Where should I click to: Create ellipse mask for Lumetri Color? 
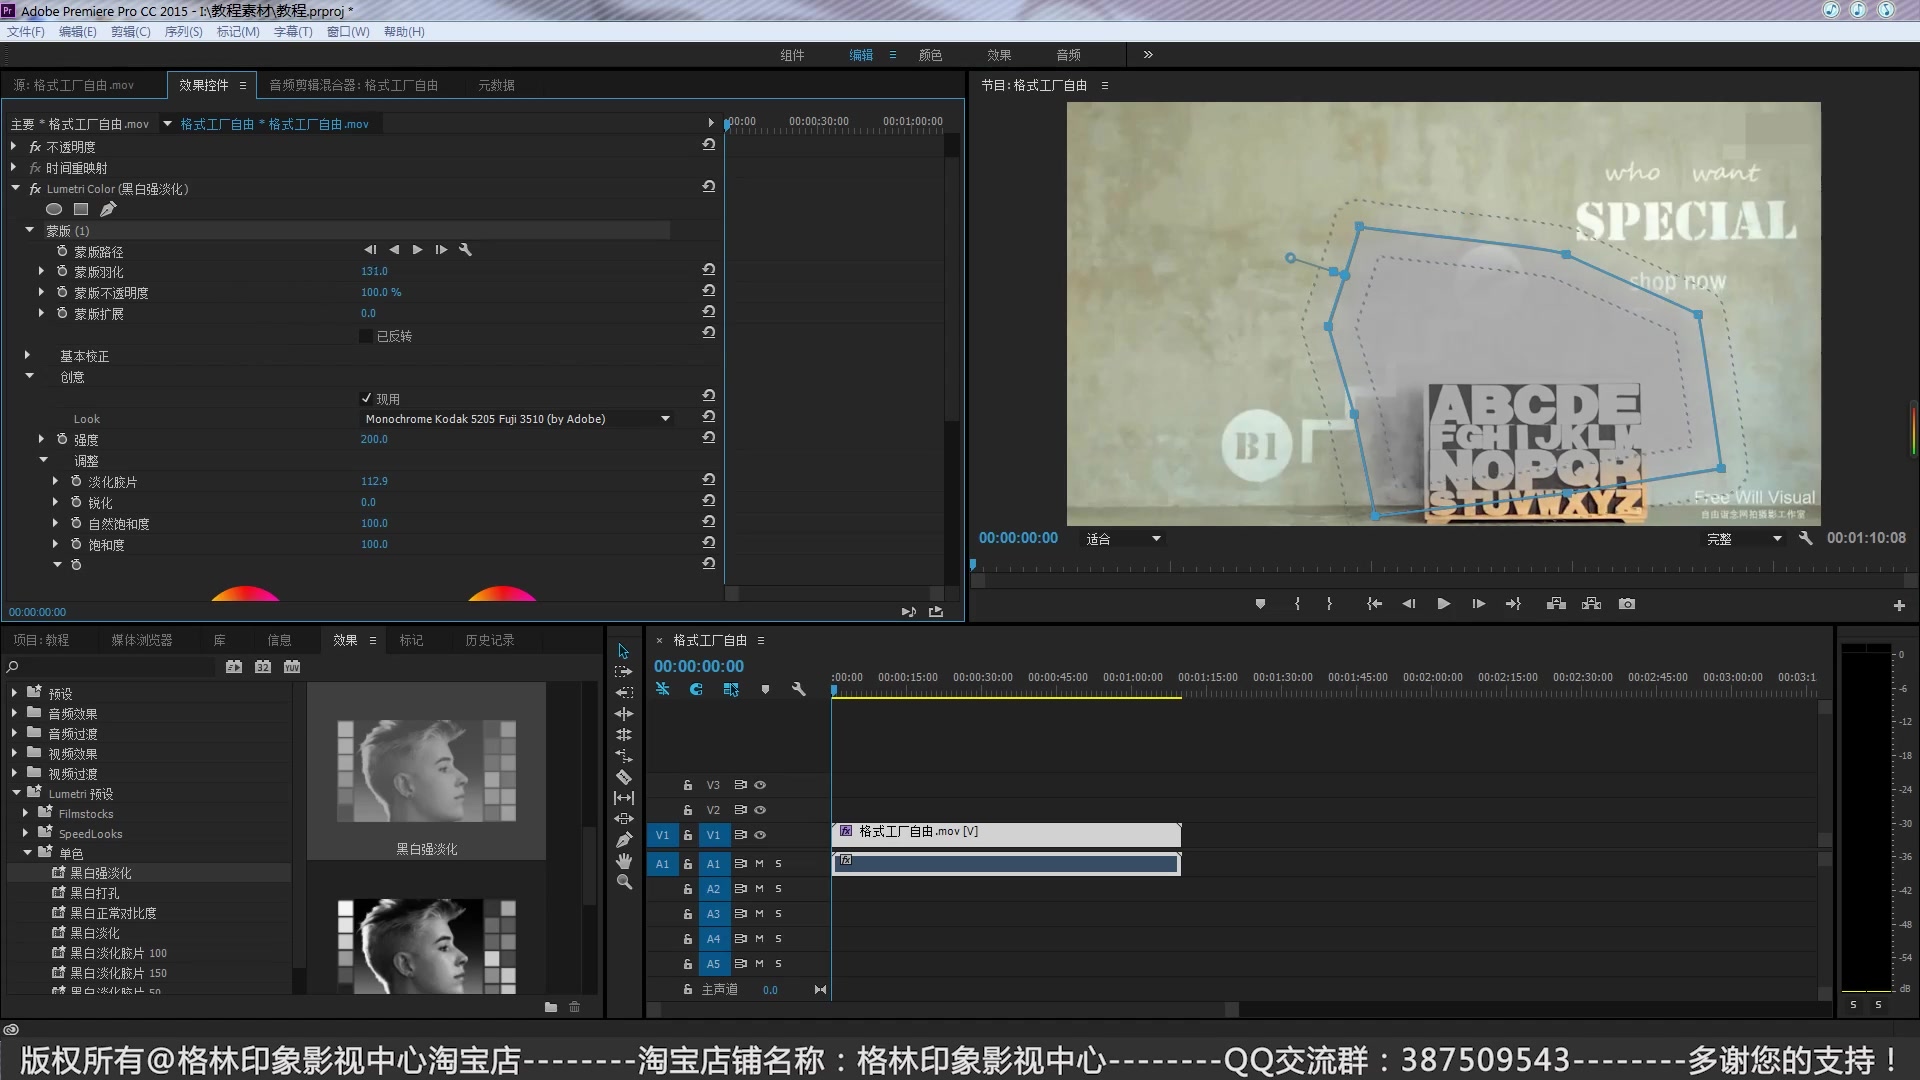coord(54,209)
